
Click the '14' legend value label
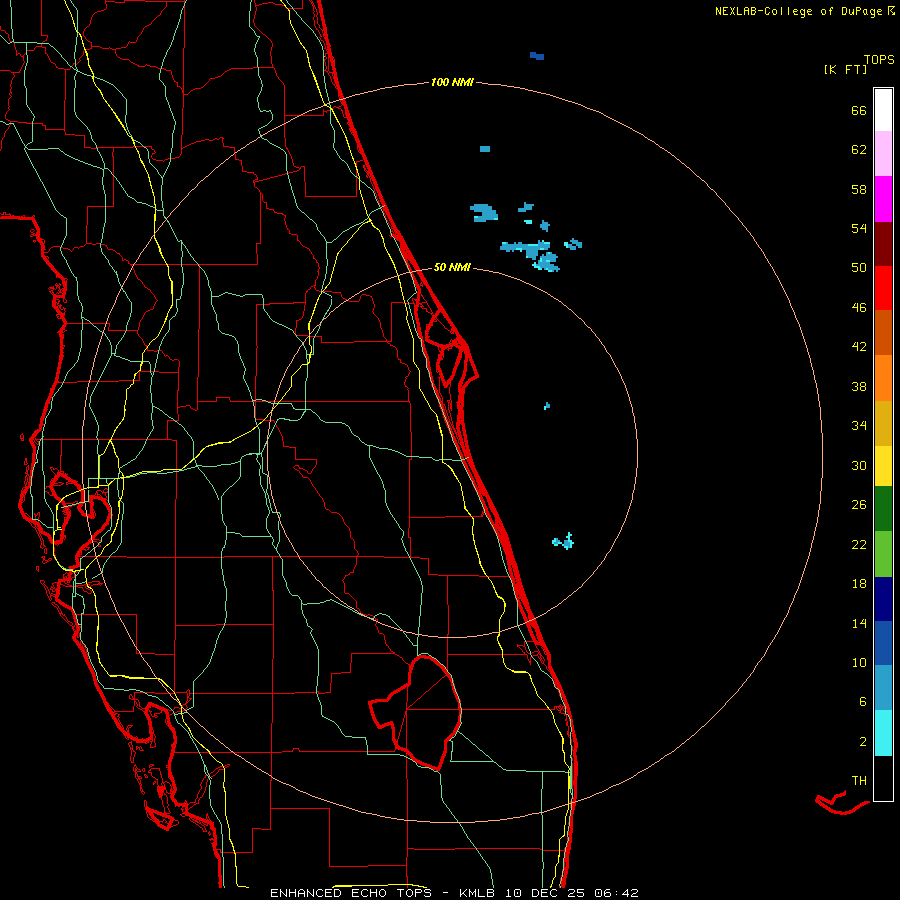pos(859,623)
